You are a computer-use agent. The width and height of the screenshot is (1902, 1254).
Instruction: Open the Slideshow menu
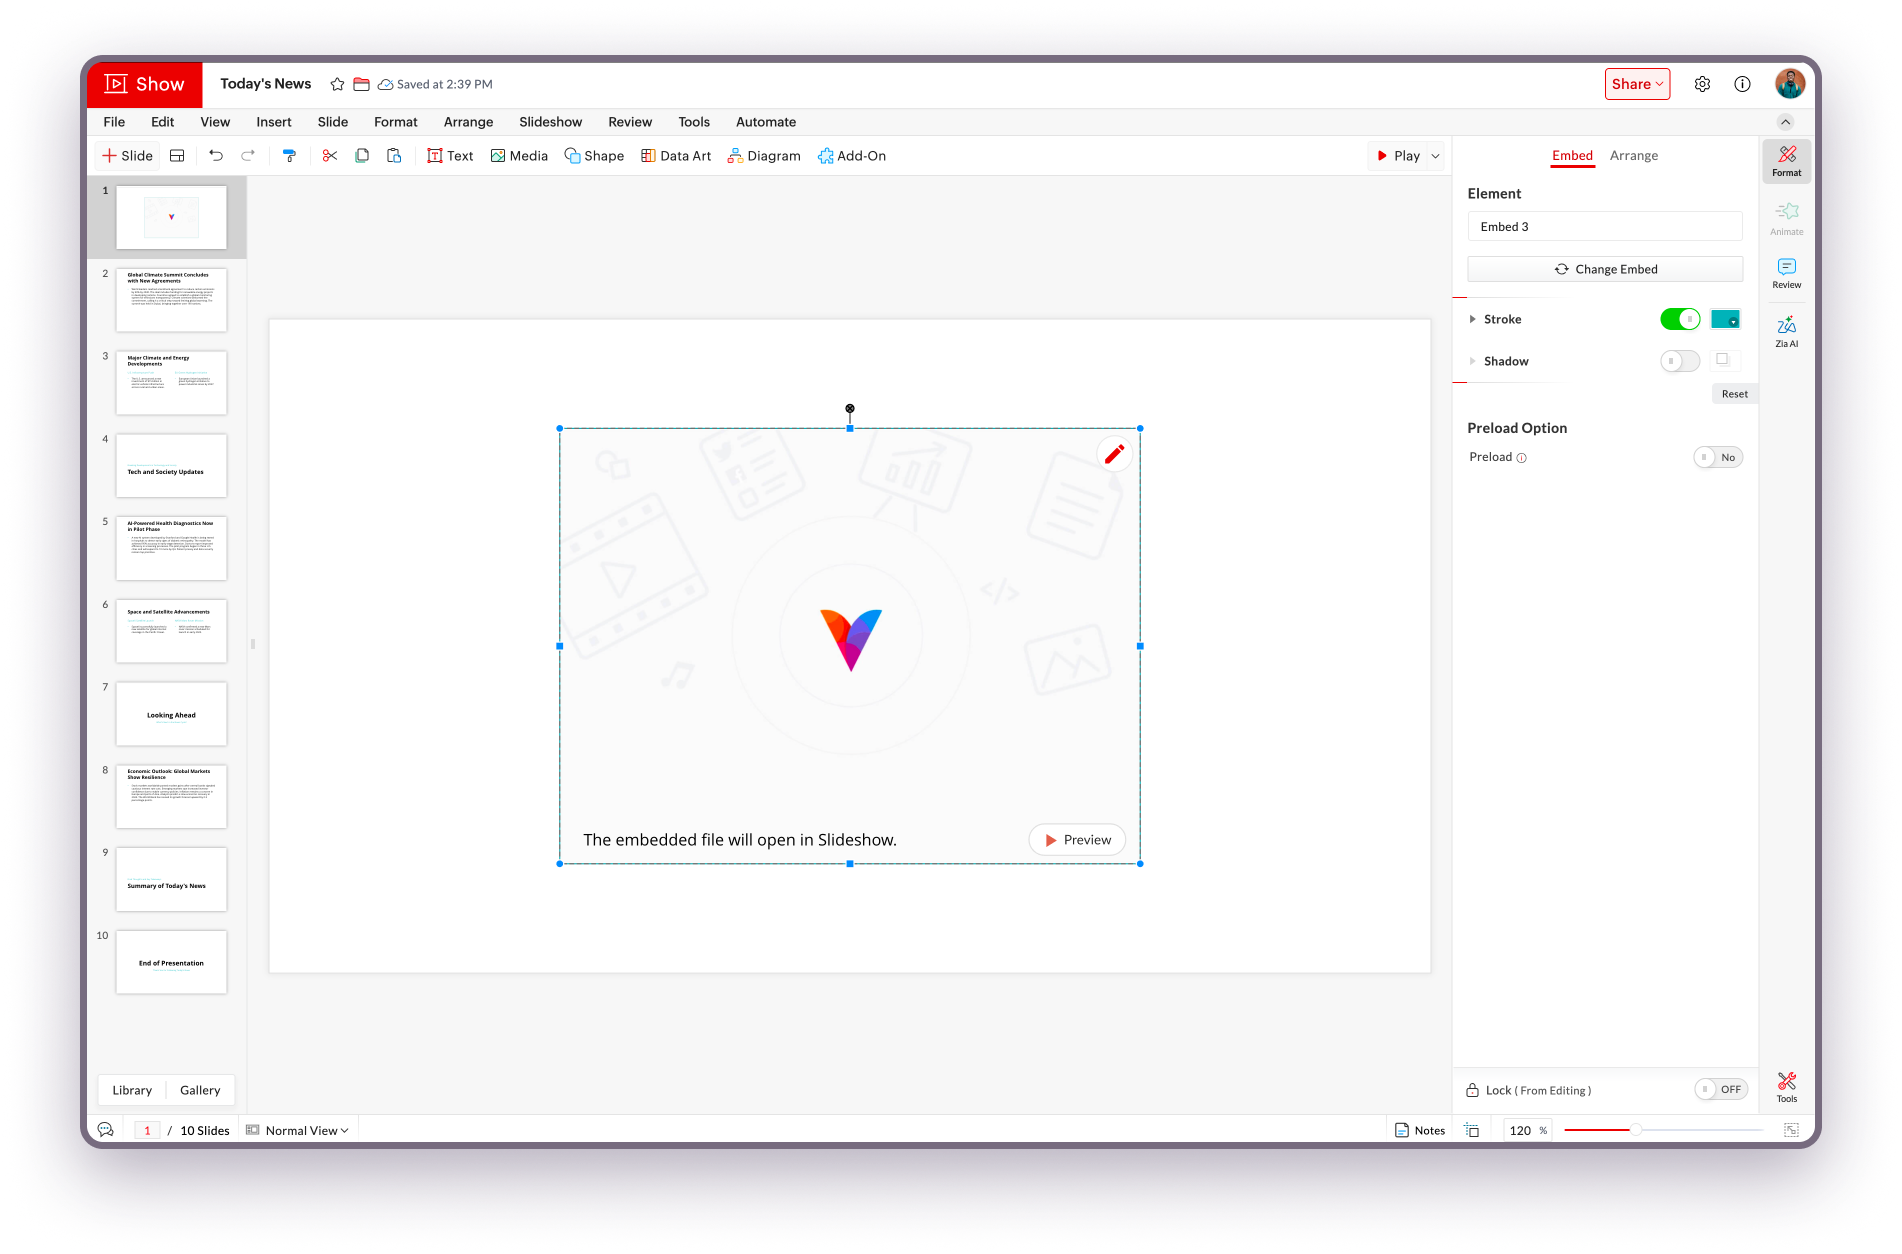point(551,122)
